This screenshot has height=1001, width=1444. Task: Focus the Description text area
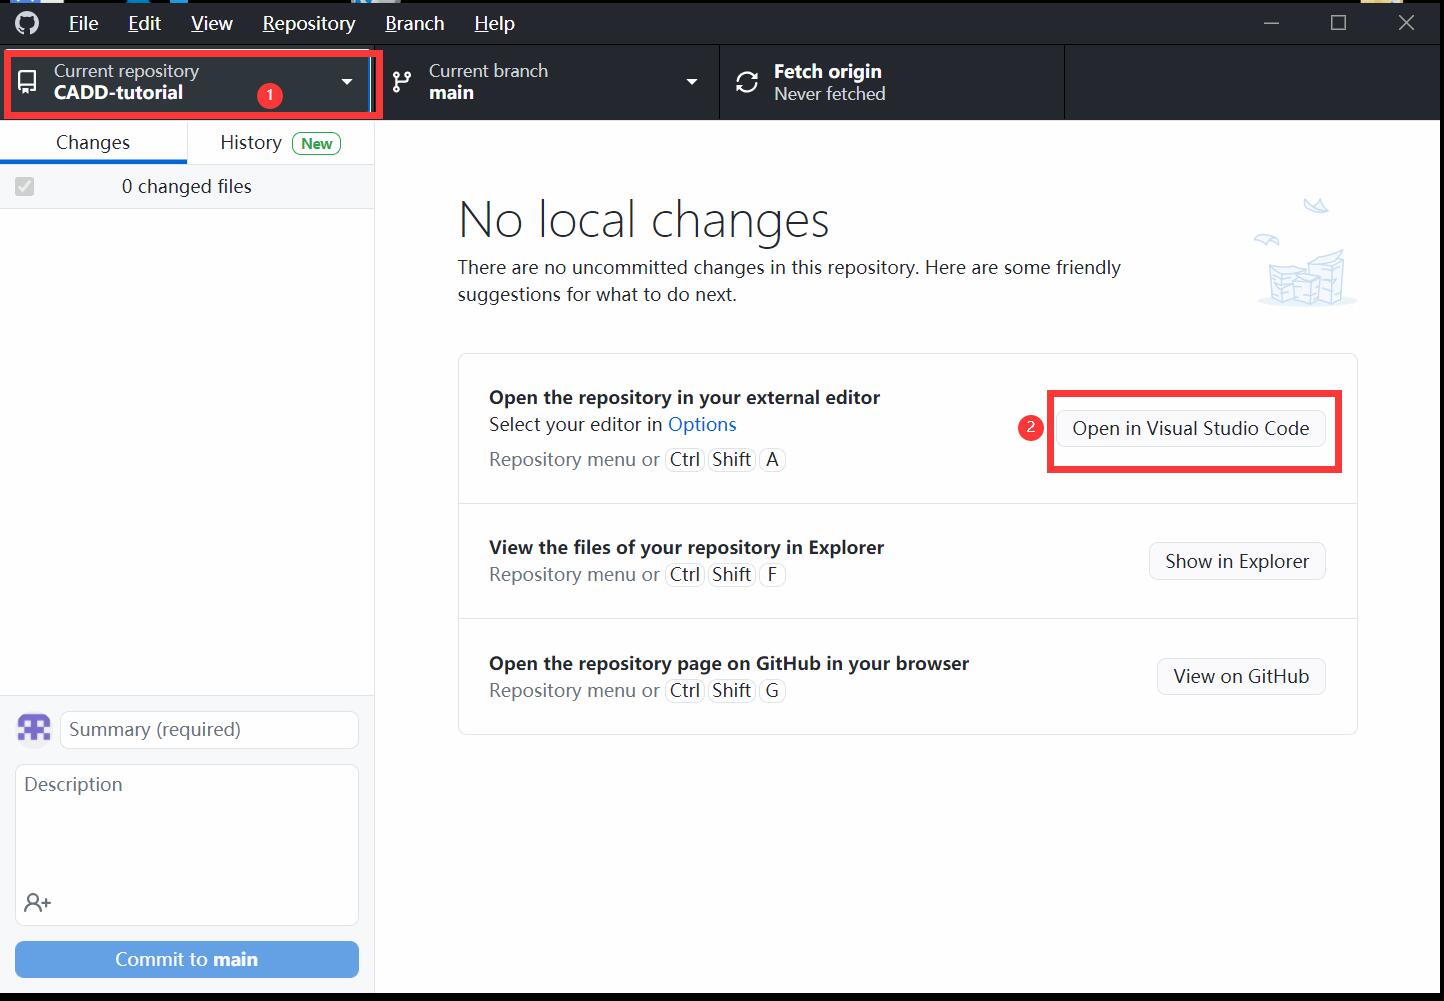[187, 845]
